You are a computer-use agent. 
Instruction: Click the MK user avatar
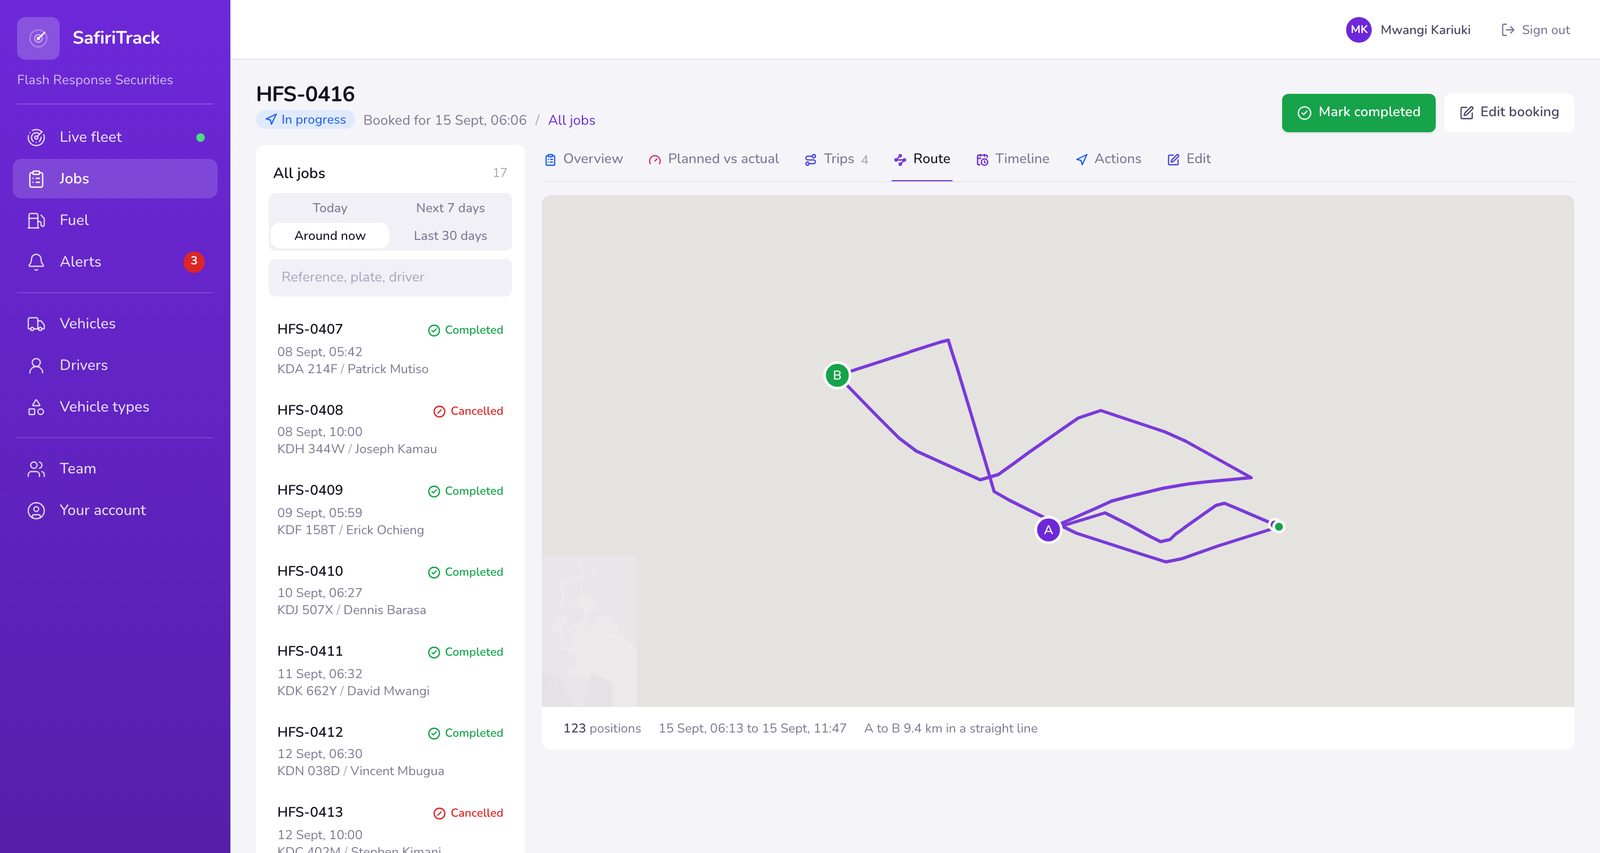coord(1358,30)
